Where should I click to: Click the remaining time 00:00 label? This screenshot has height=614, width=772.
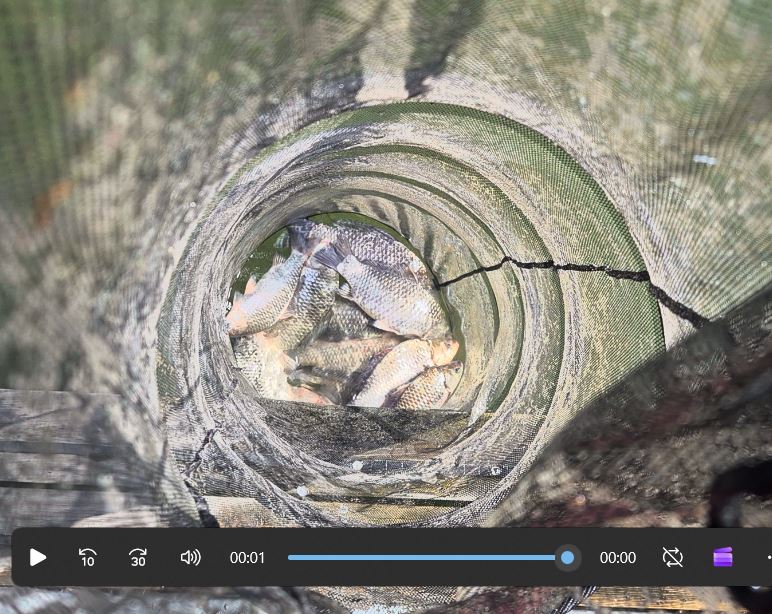617,557
